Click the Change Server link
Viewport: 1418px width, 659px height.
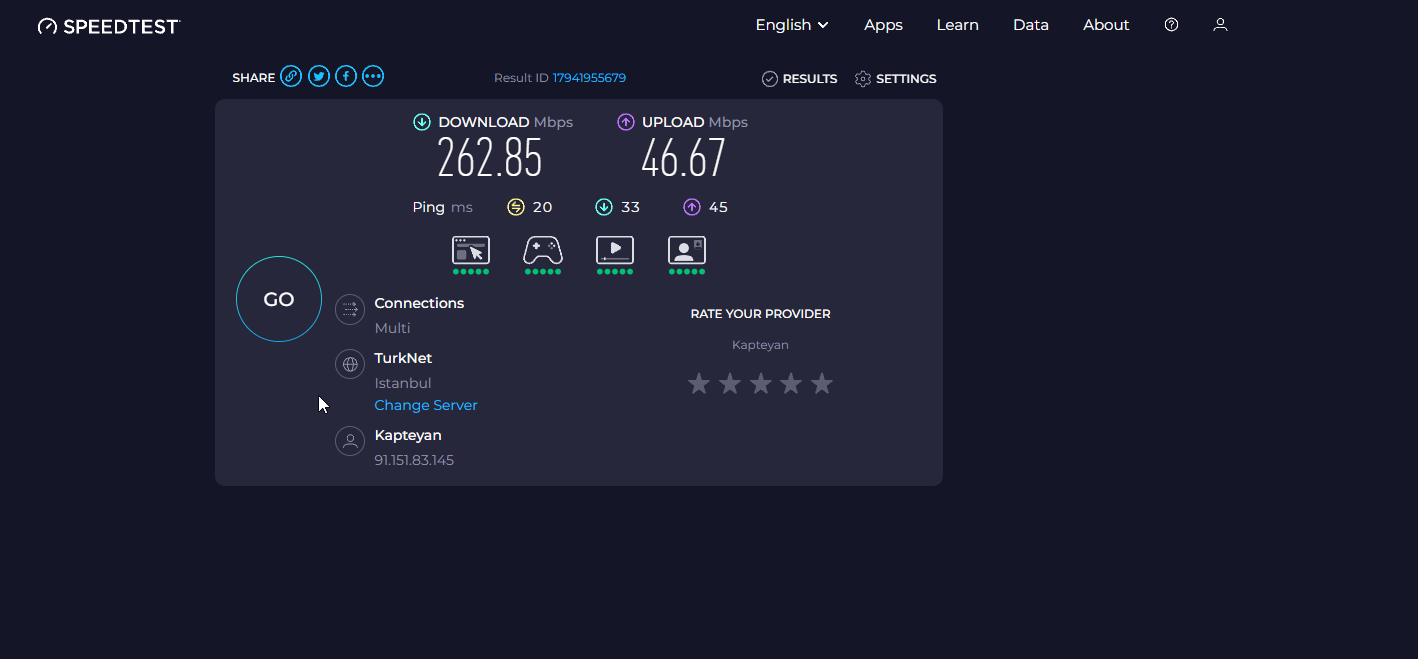coord(426,405)
